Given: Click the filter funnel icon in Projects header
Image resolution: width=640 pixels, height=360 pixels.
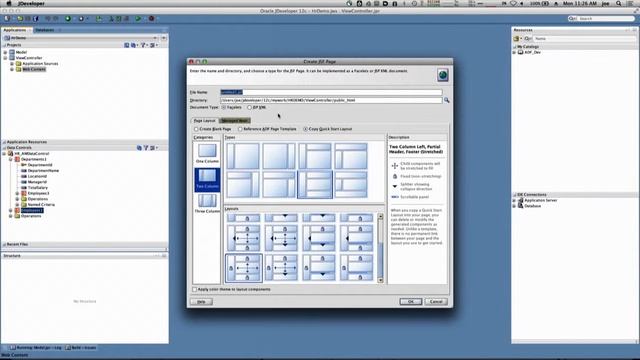Looking at the screenshot, I should click(143, 45).
